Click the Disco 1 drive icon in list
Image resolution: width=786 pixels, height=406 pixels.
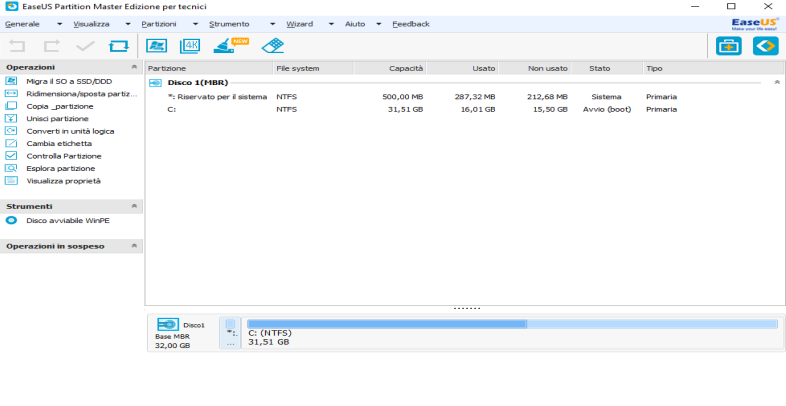point(156,83)
